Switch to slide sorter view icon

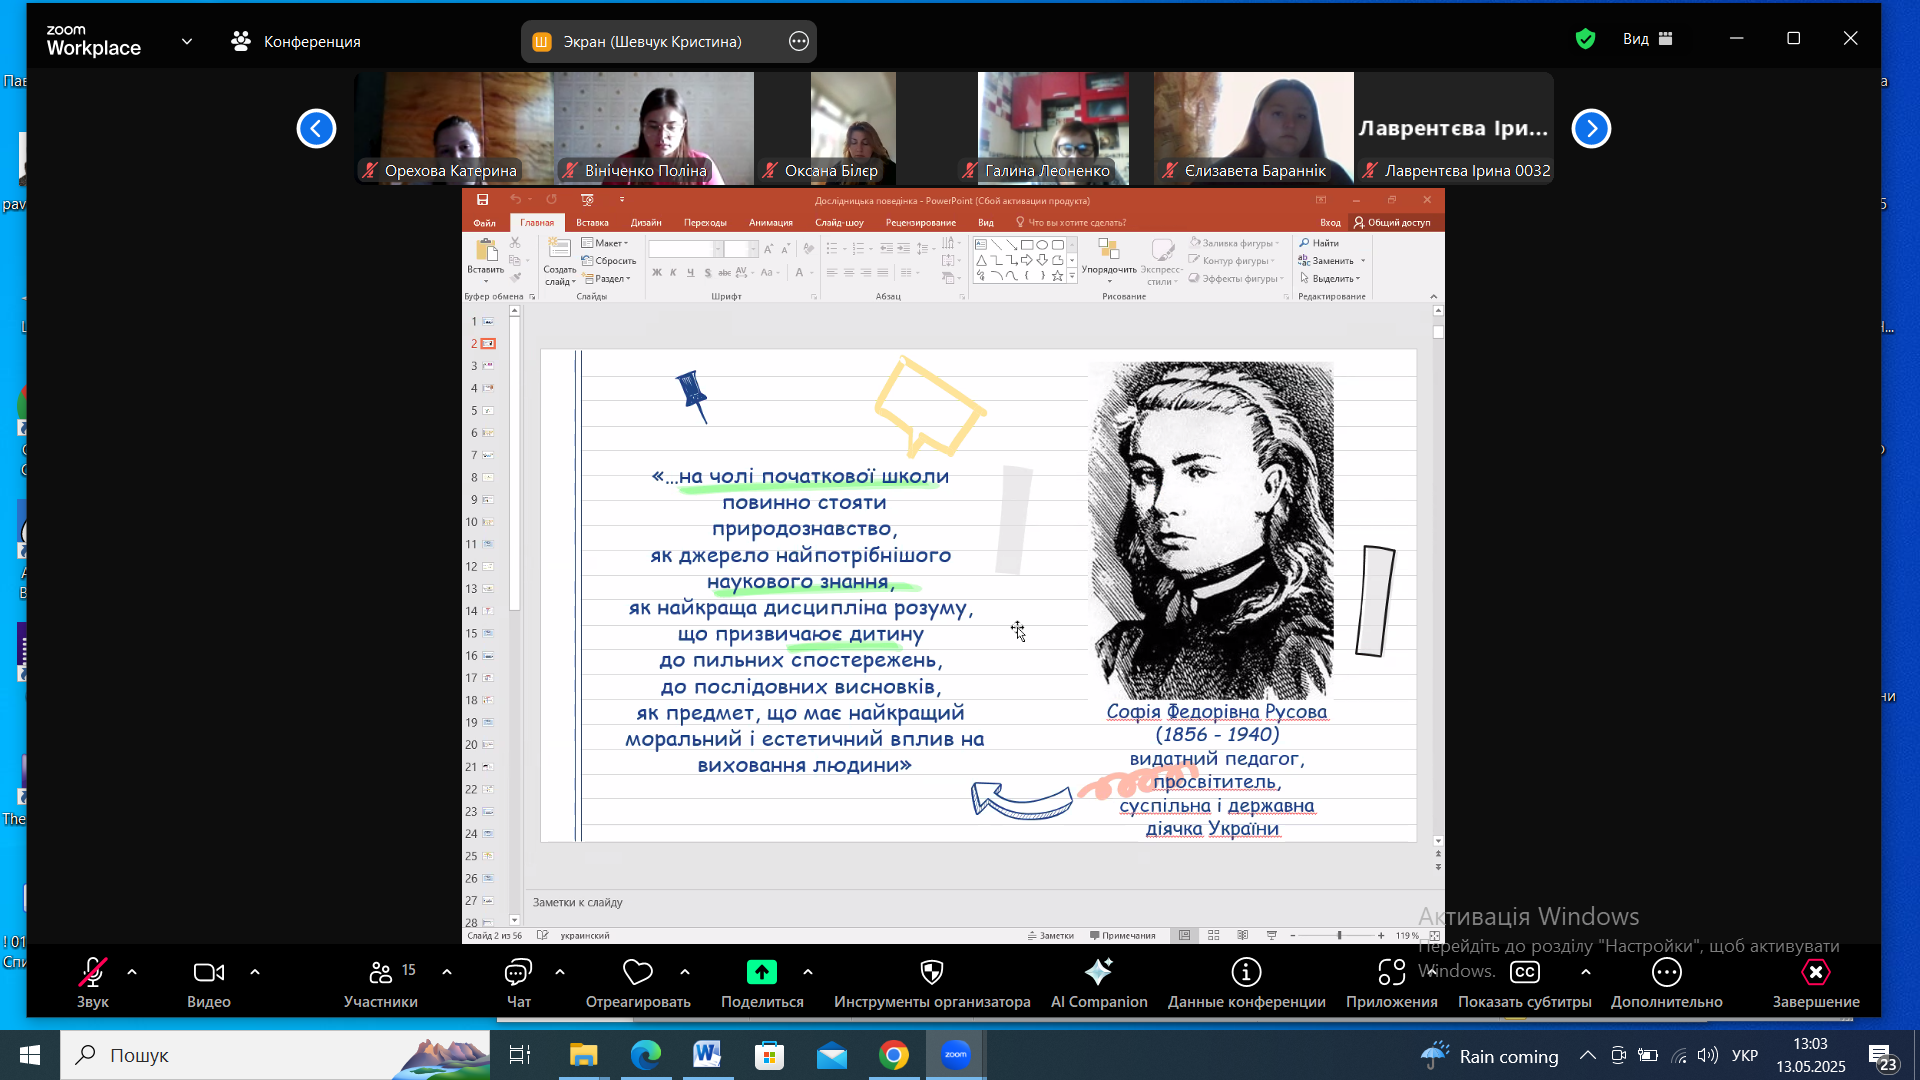(1214, 936)
